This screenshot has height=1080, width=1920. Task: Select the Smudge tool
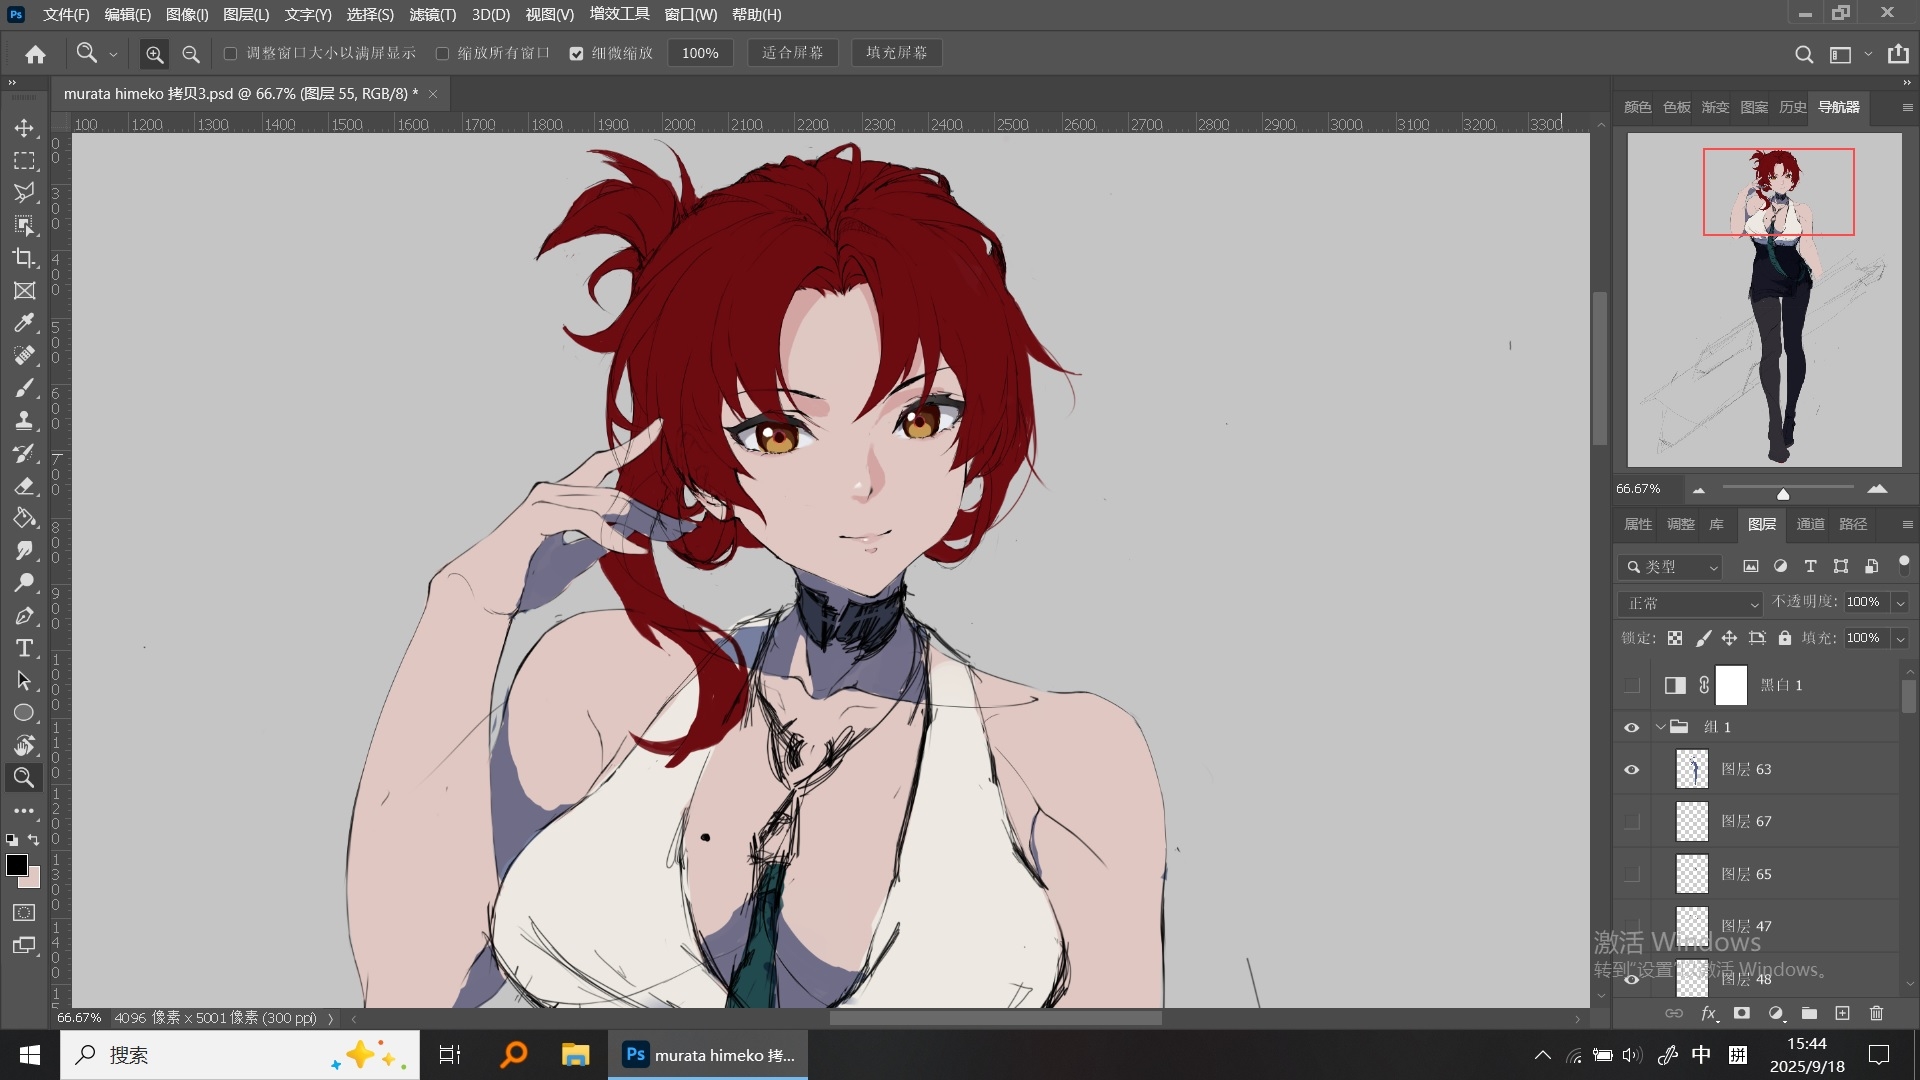click(24, 551)
